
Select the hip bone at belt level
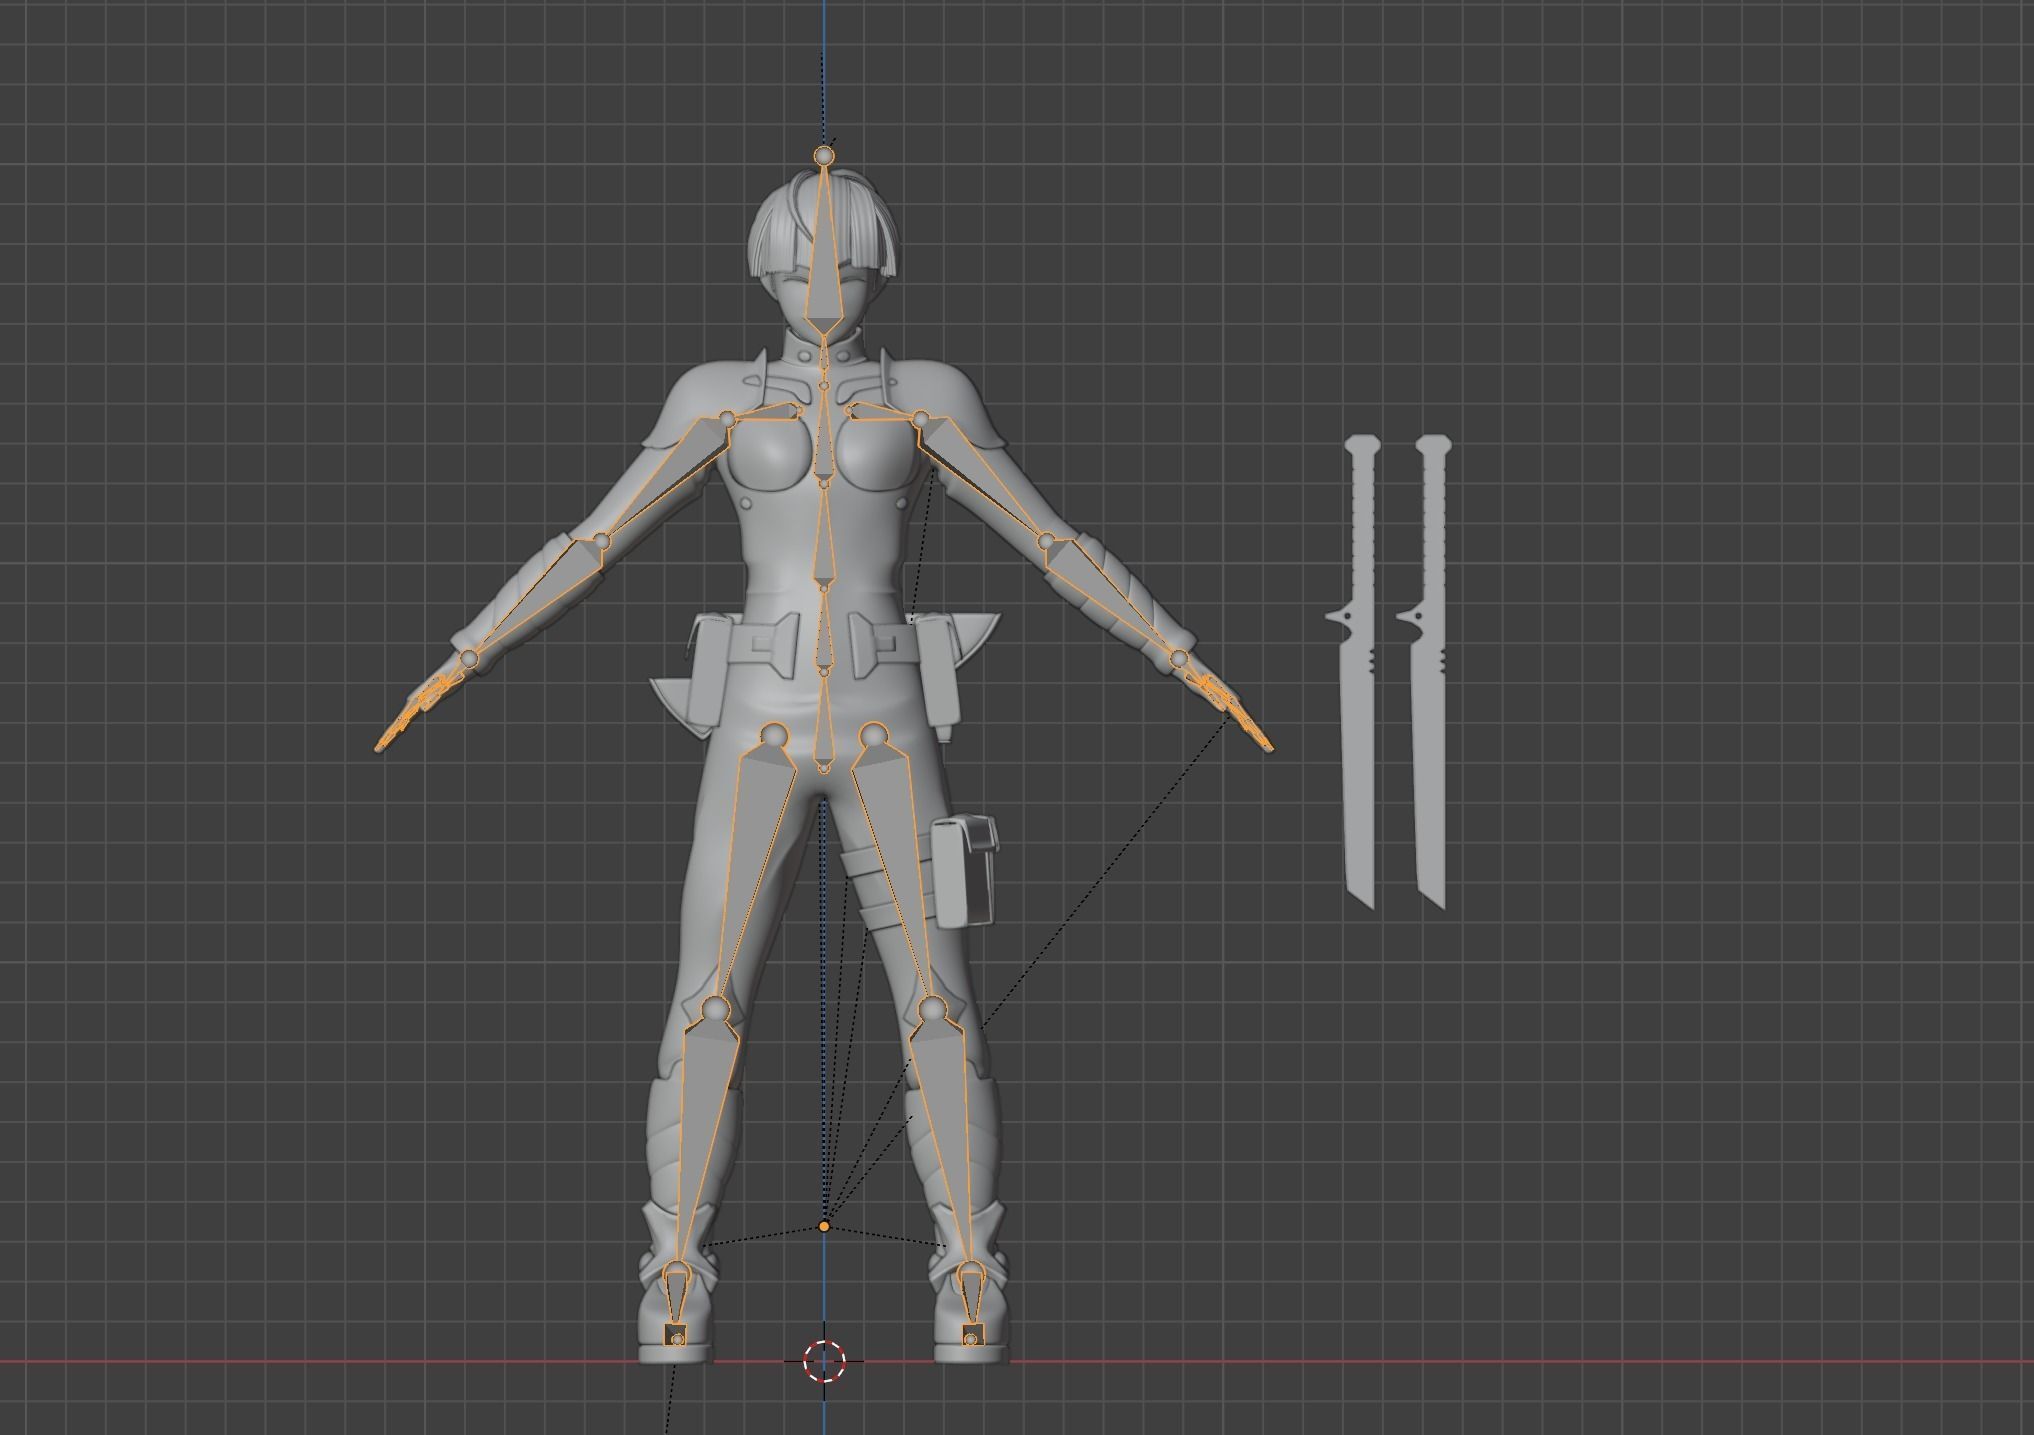[x=823, y=633]
